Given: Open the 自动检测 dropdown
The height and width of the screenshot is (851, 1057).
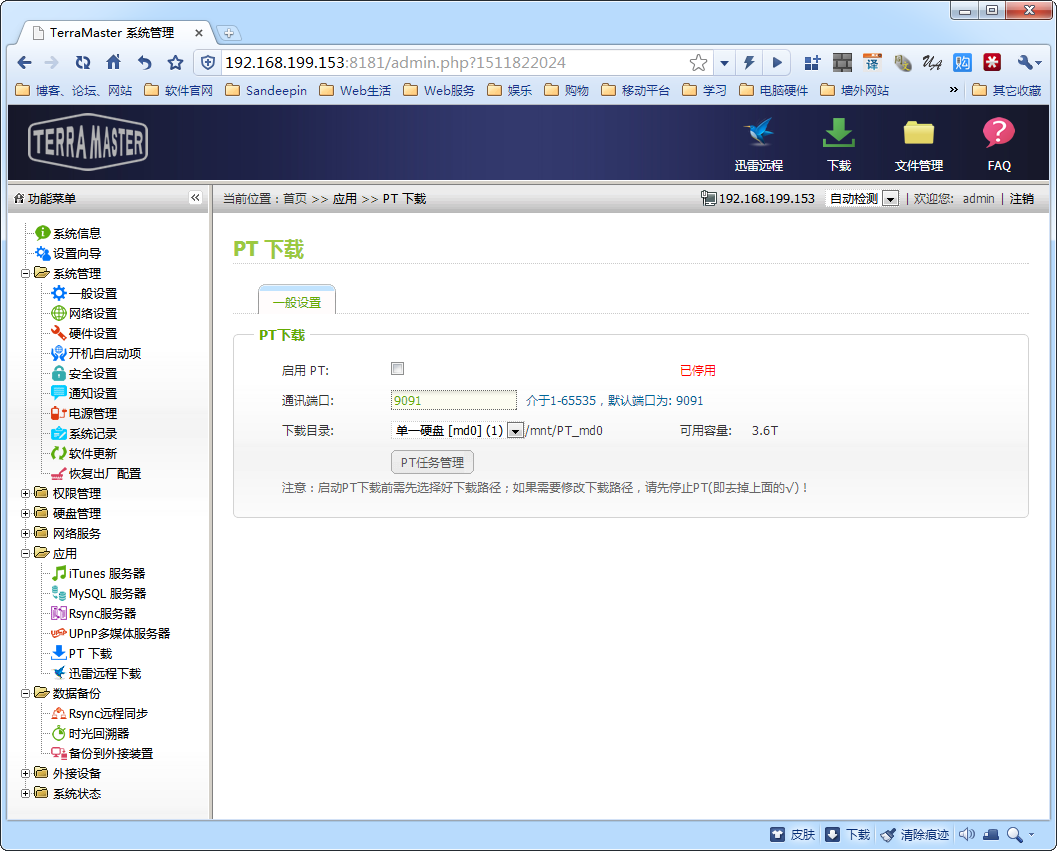Looking at the screenshot, I should pos(890,199).
